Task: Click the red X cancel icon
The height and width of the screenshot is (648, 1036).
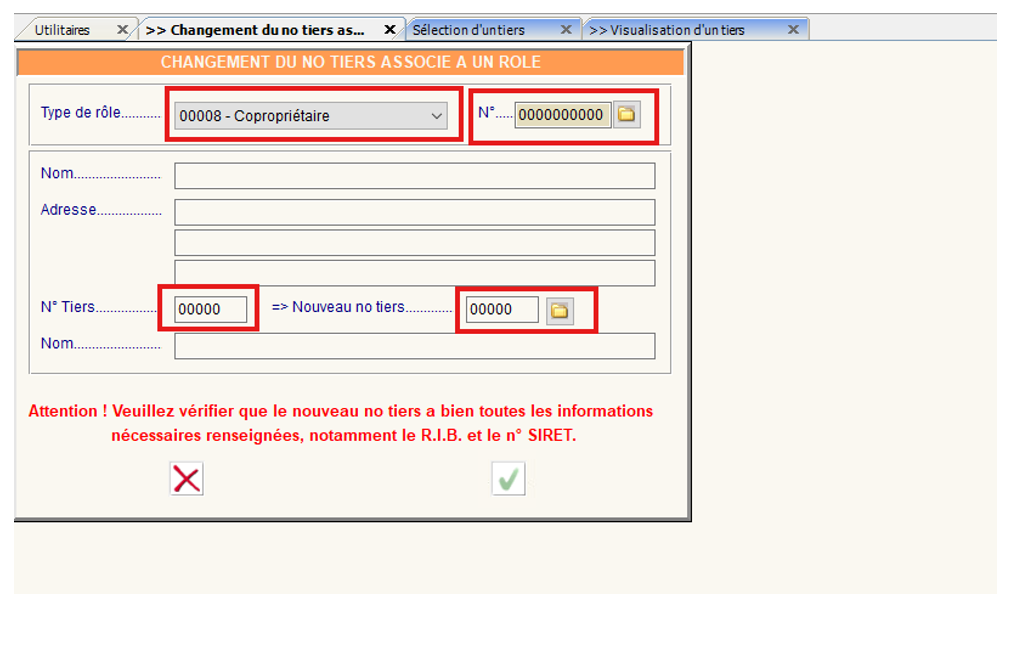Action: 186,479
